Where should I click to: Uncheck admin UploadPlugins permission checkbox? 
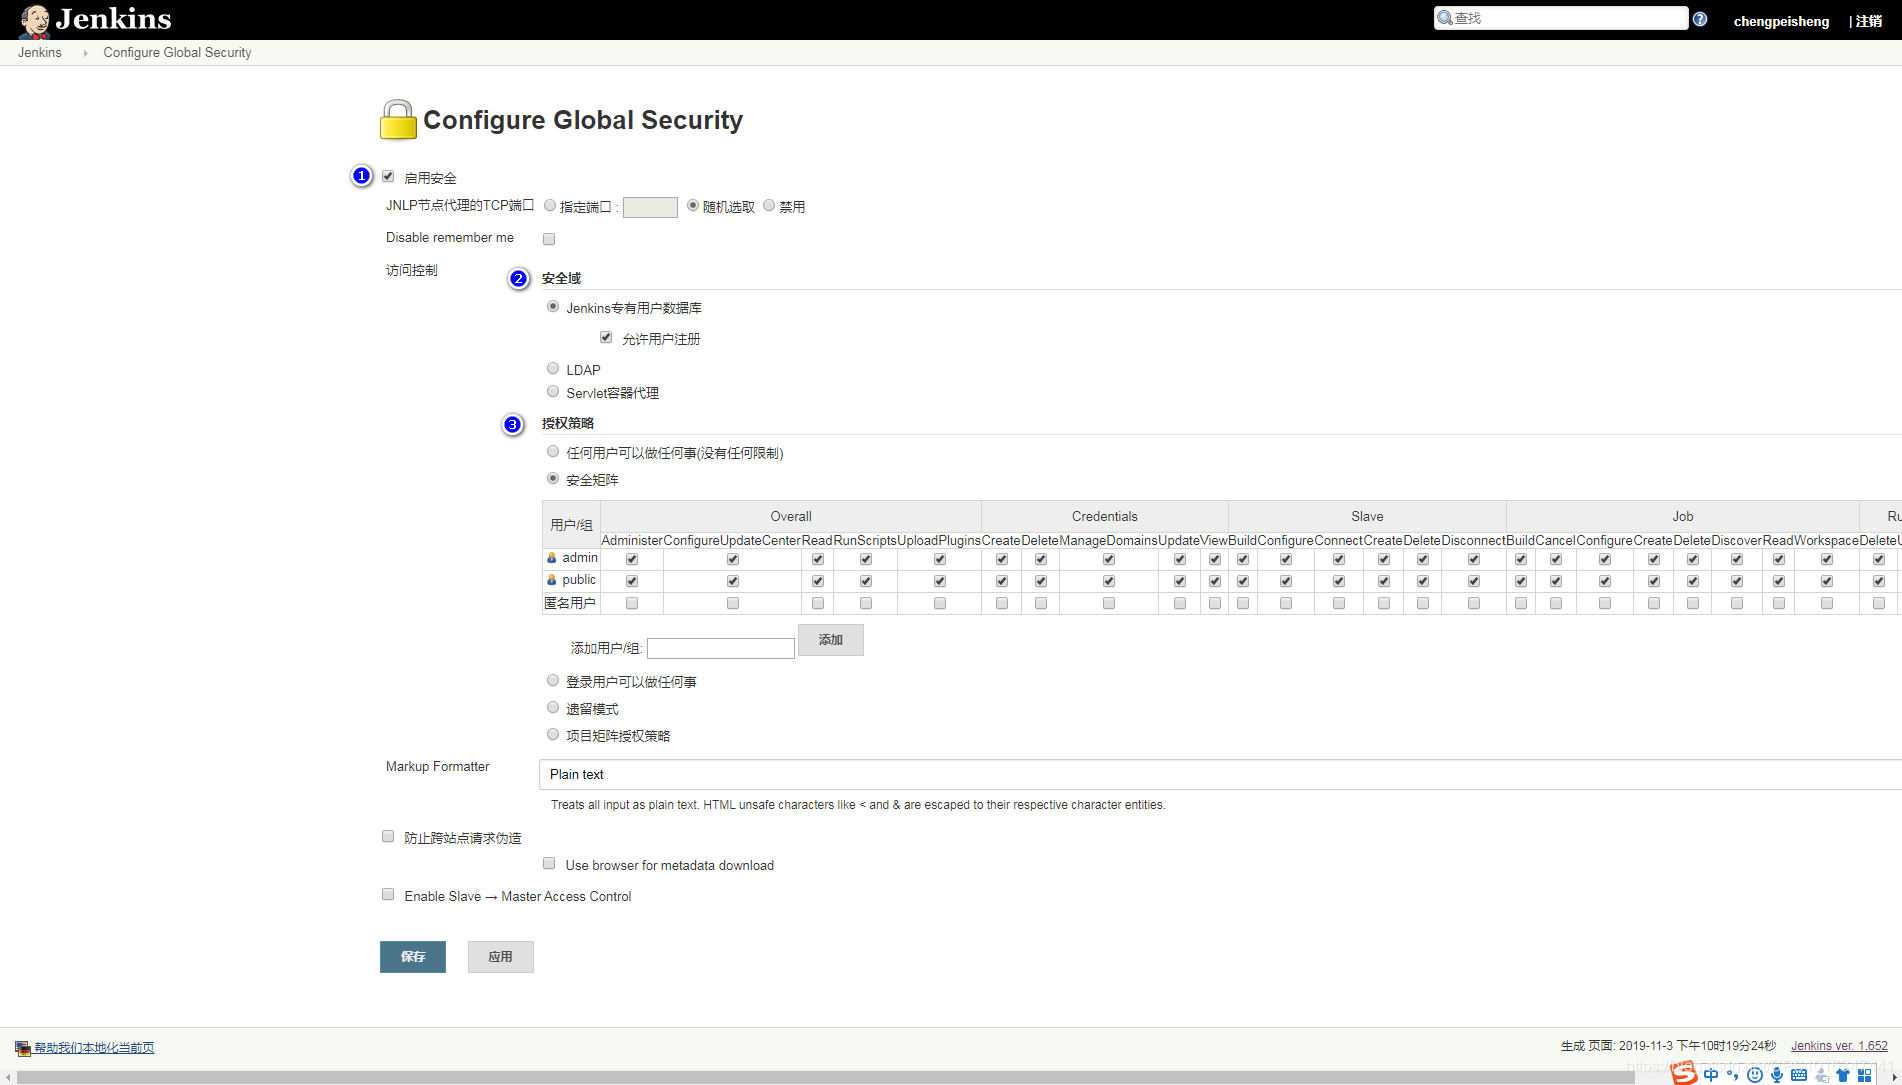tap(940, 559)
